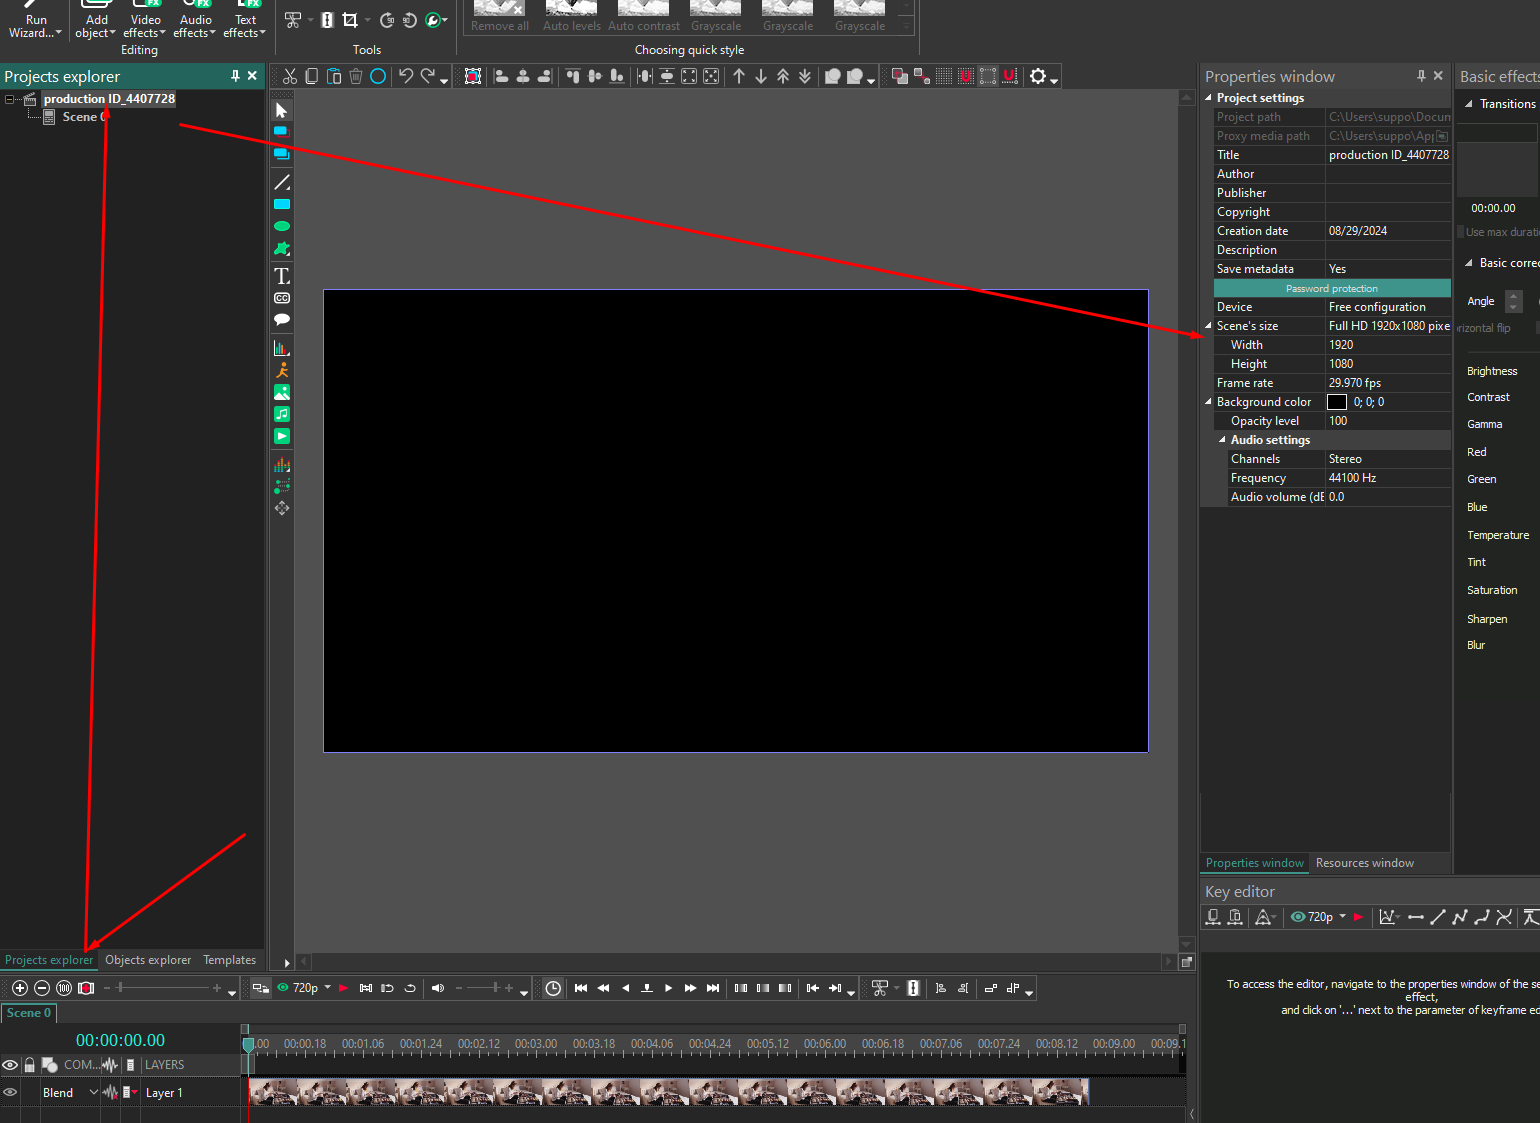Image resolution: width=1540 pixels, height=1123 pixels.
Task: Collapse the production ID_4407728 tree node
Action: (10, 99)
